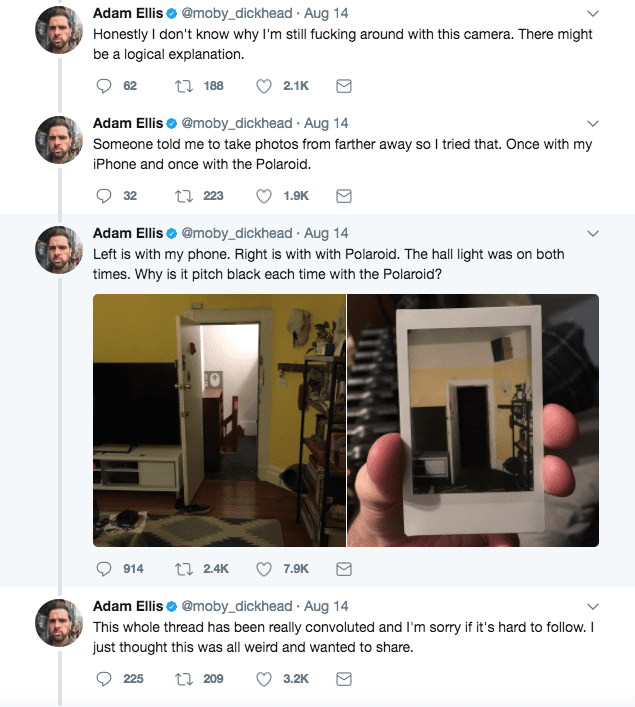Viewport: 635px width, 707px height.
Task: Retweet the tweet with 223 retweets
Action: (x=184, y=196)
